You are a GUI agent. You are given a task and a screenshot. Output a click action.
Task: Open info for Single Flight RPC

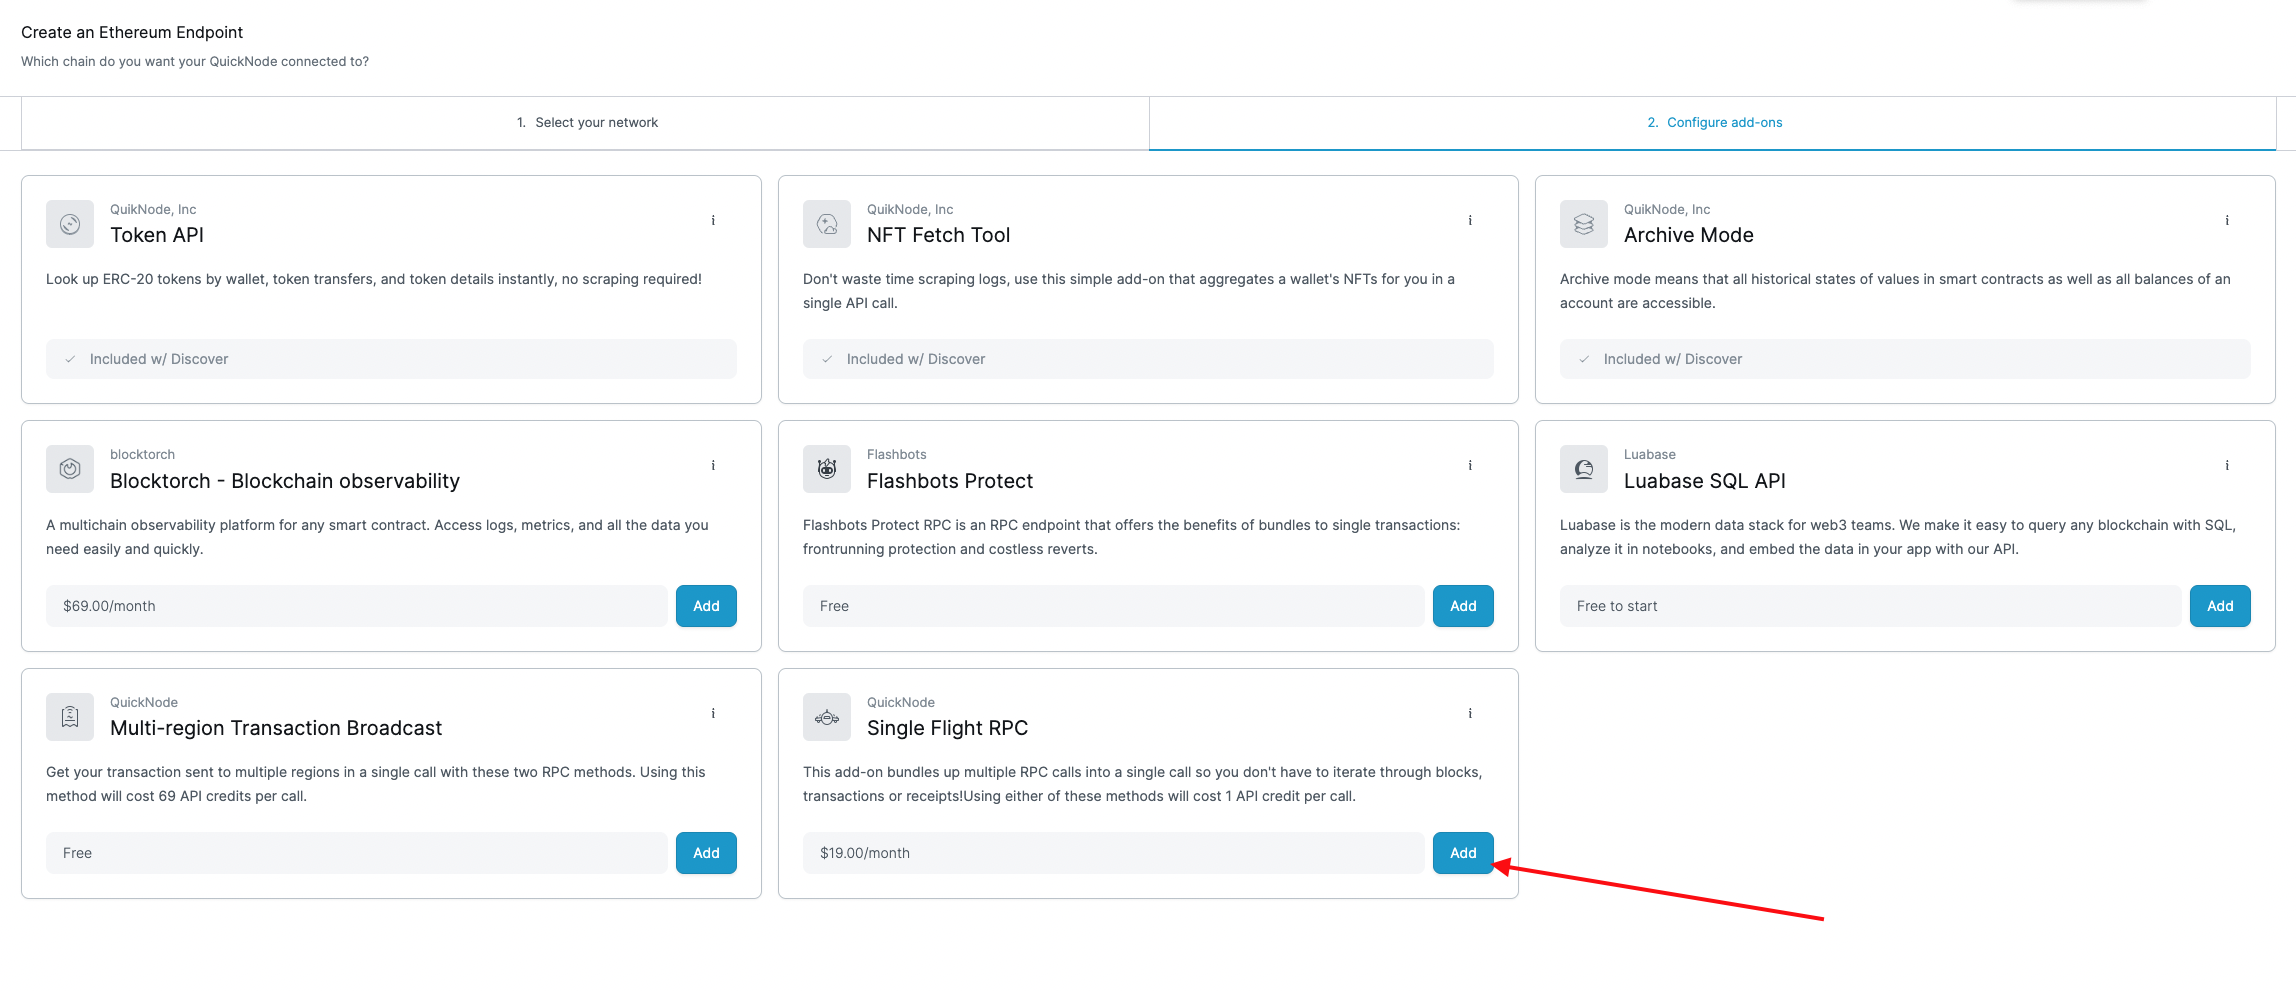1470,713
